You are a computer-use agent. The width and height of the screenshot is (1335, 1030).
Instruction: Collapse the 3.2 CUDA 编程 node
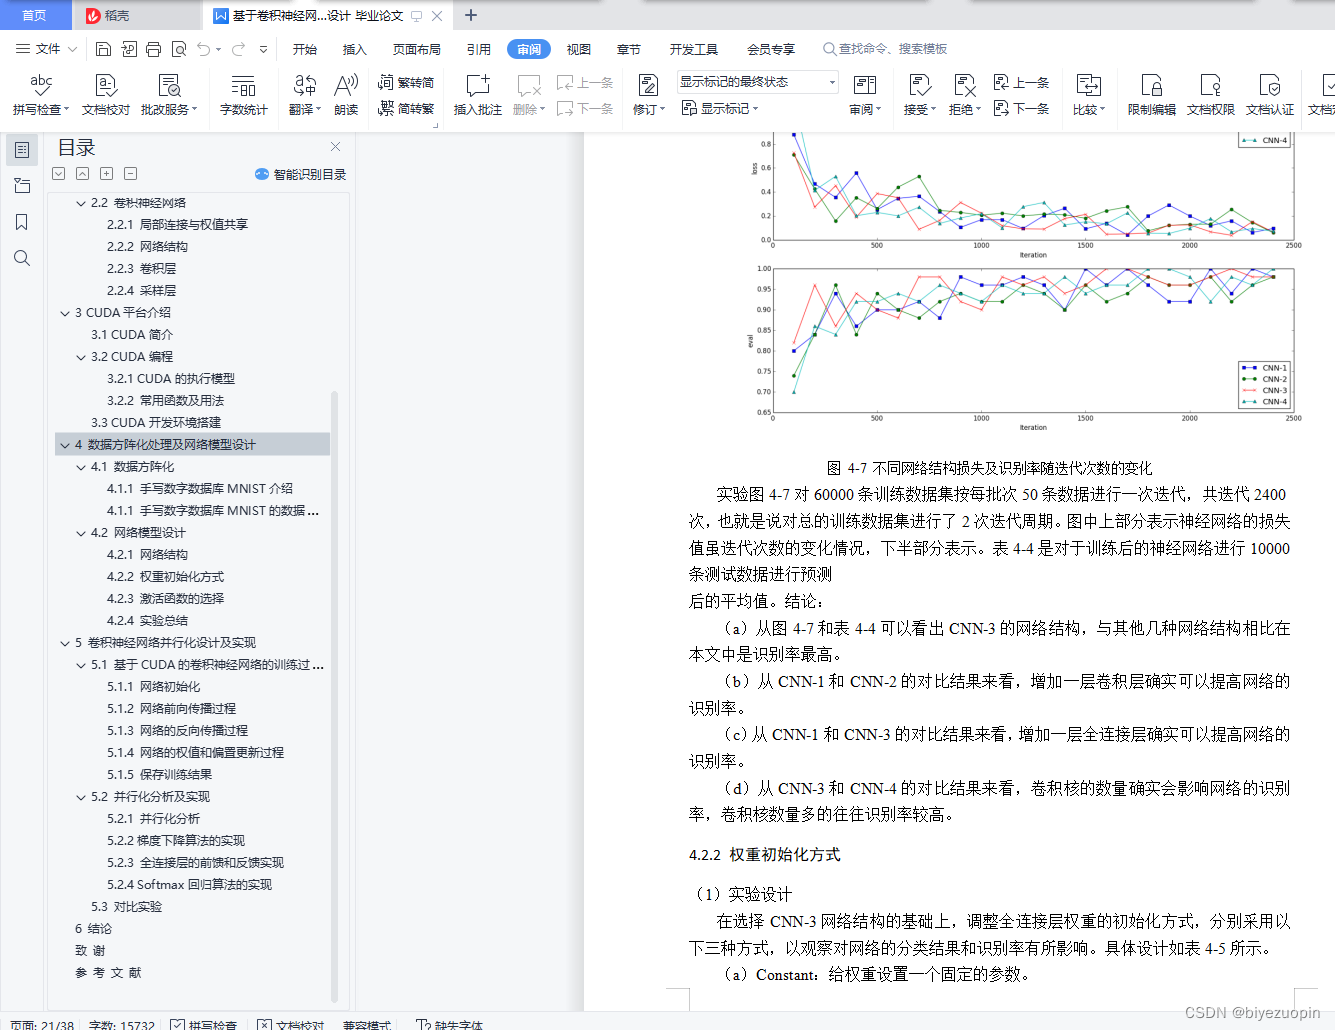(81, 357)
